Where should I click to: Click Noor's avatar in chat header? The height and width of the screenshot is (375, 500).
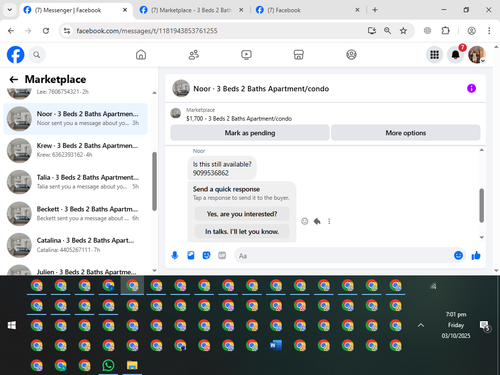coord(181,88)
